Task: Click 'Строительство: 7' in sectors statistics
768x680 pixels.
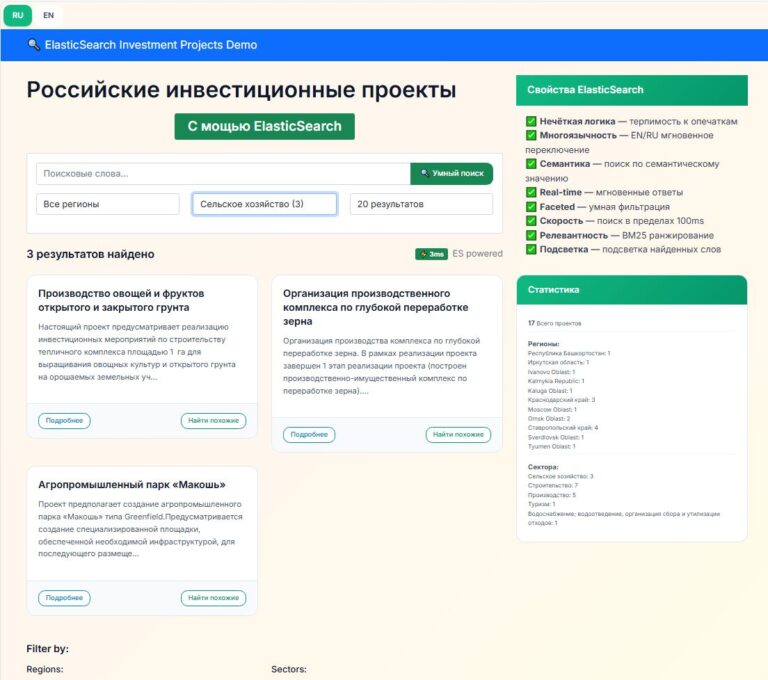Action: pyautogui.click(x=553, y=486)
